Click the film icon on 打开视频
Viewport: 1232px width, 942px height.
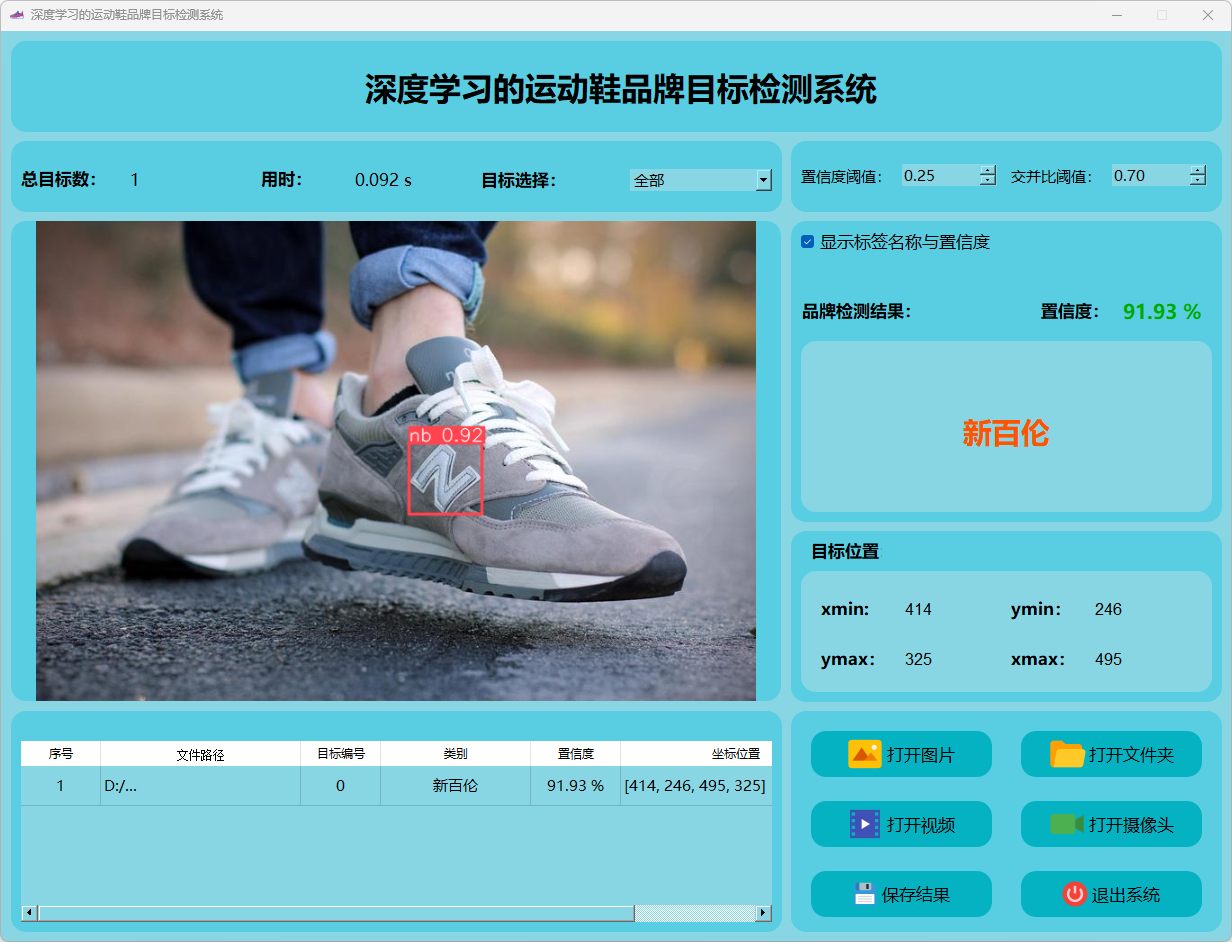point(864,824)
